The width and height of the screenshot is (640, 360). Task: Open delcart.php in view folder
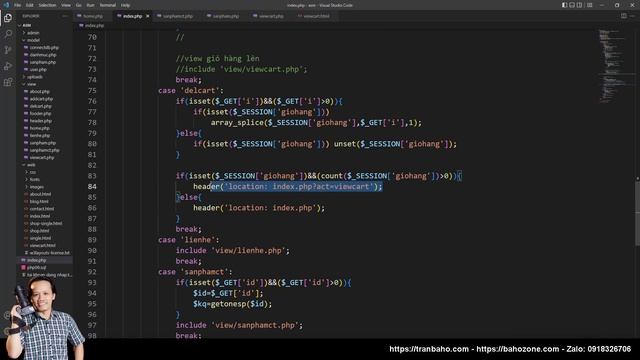40,106
